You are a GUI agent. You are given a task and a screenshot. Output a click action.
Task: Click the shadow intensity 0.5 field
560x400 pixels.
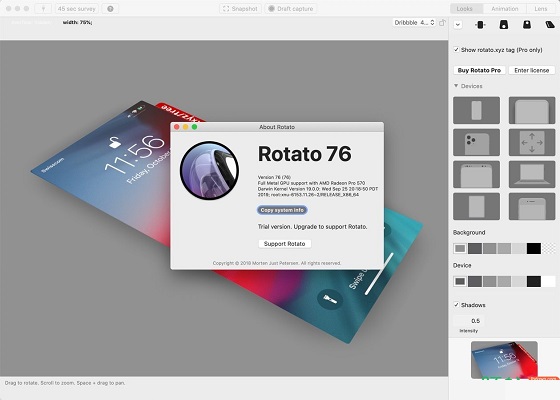tap(469, 321)
